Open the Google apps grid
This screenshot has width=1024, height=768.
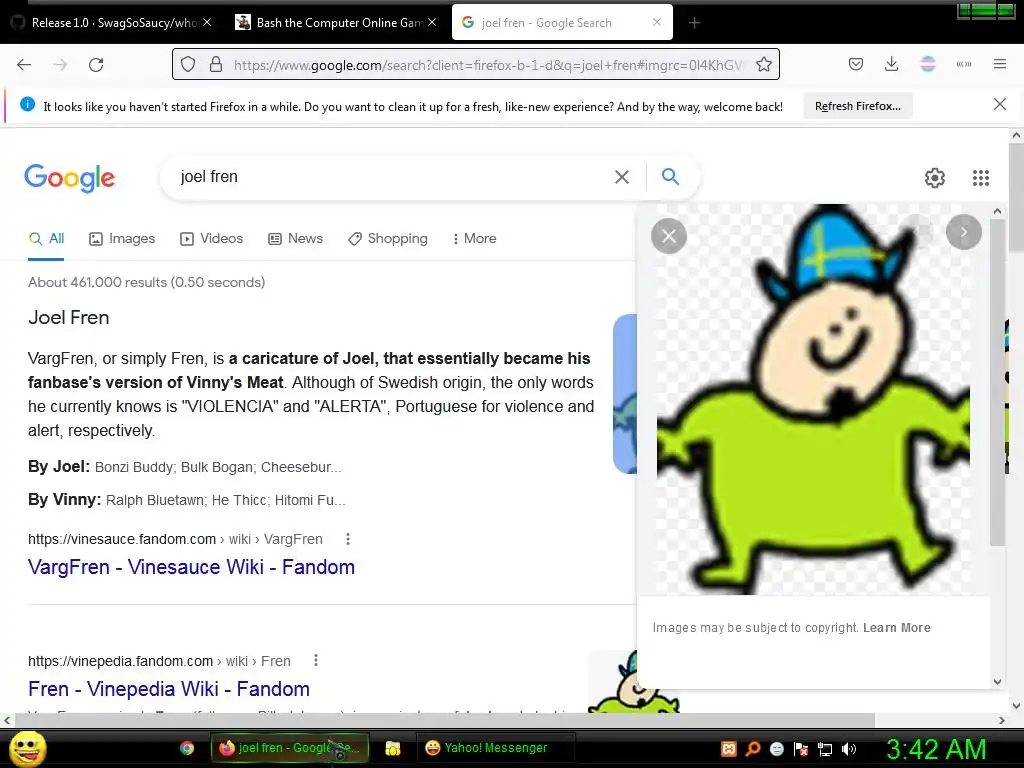(x=980, y=178)
